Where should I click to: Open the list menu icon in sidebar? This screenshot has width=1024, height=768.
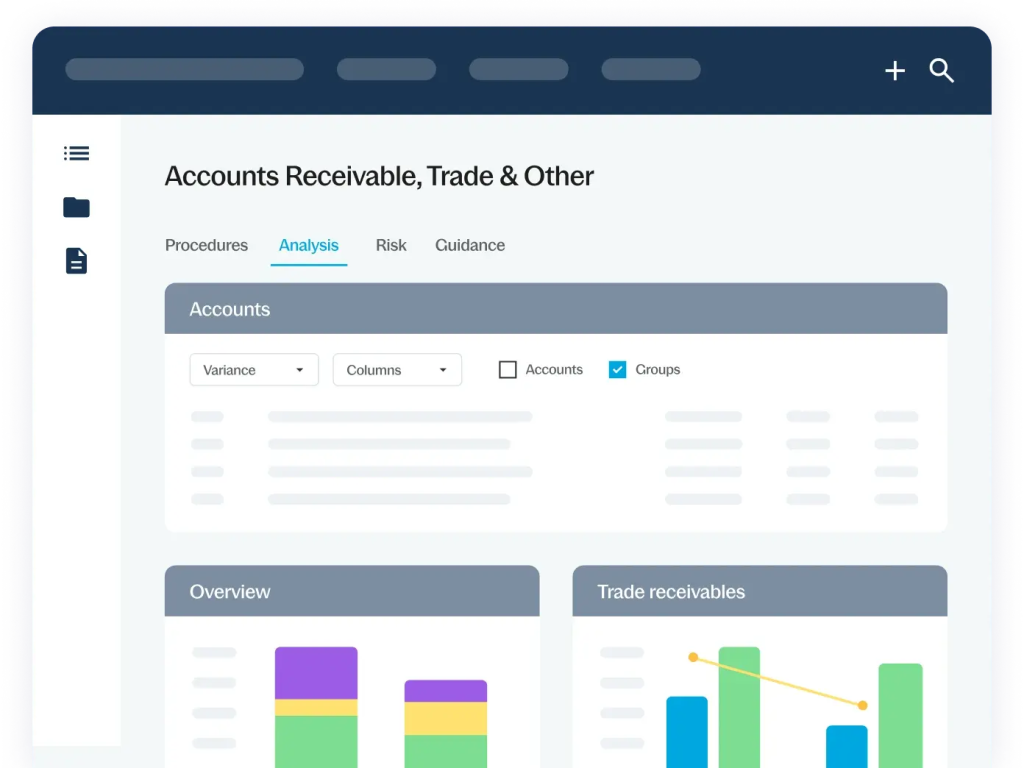[x=76, y=153]
